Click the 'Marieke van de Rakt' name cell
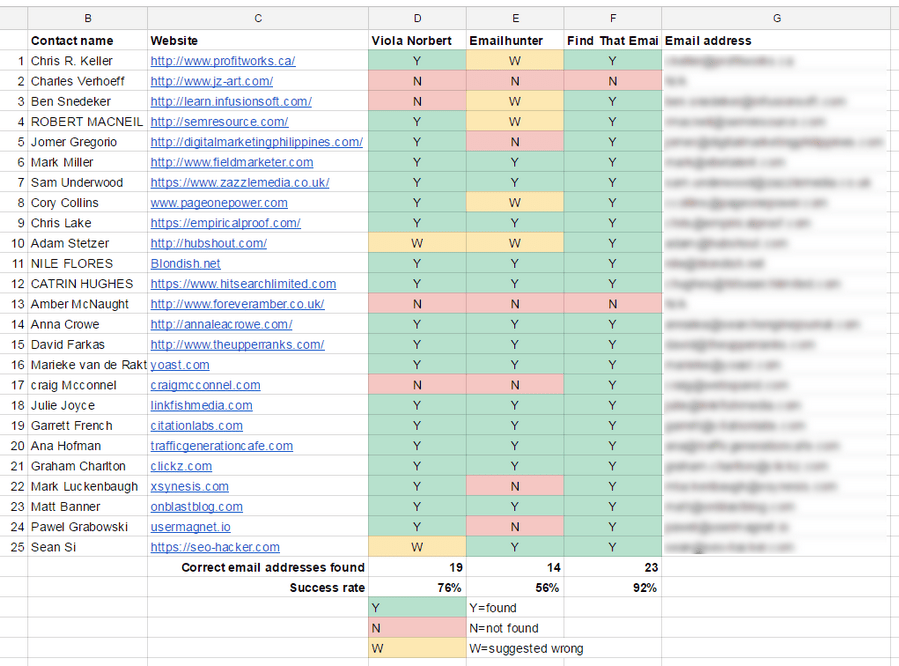This screenshot has height=666, width=899. pos(87,365)
